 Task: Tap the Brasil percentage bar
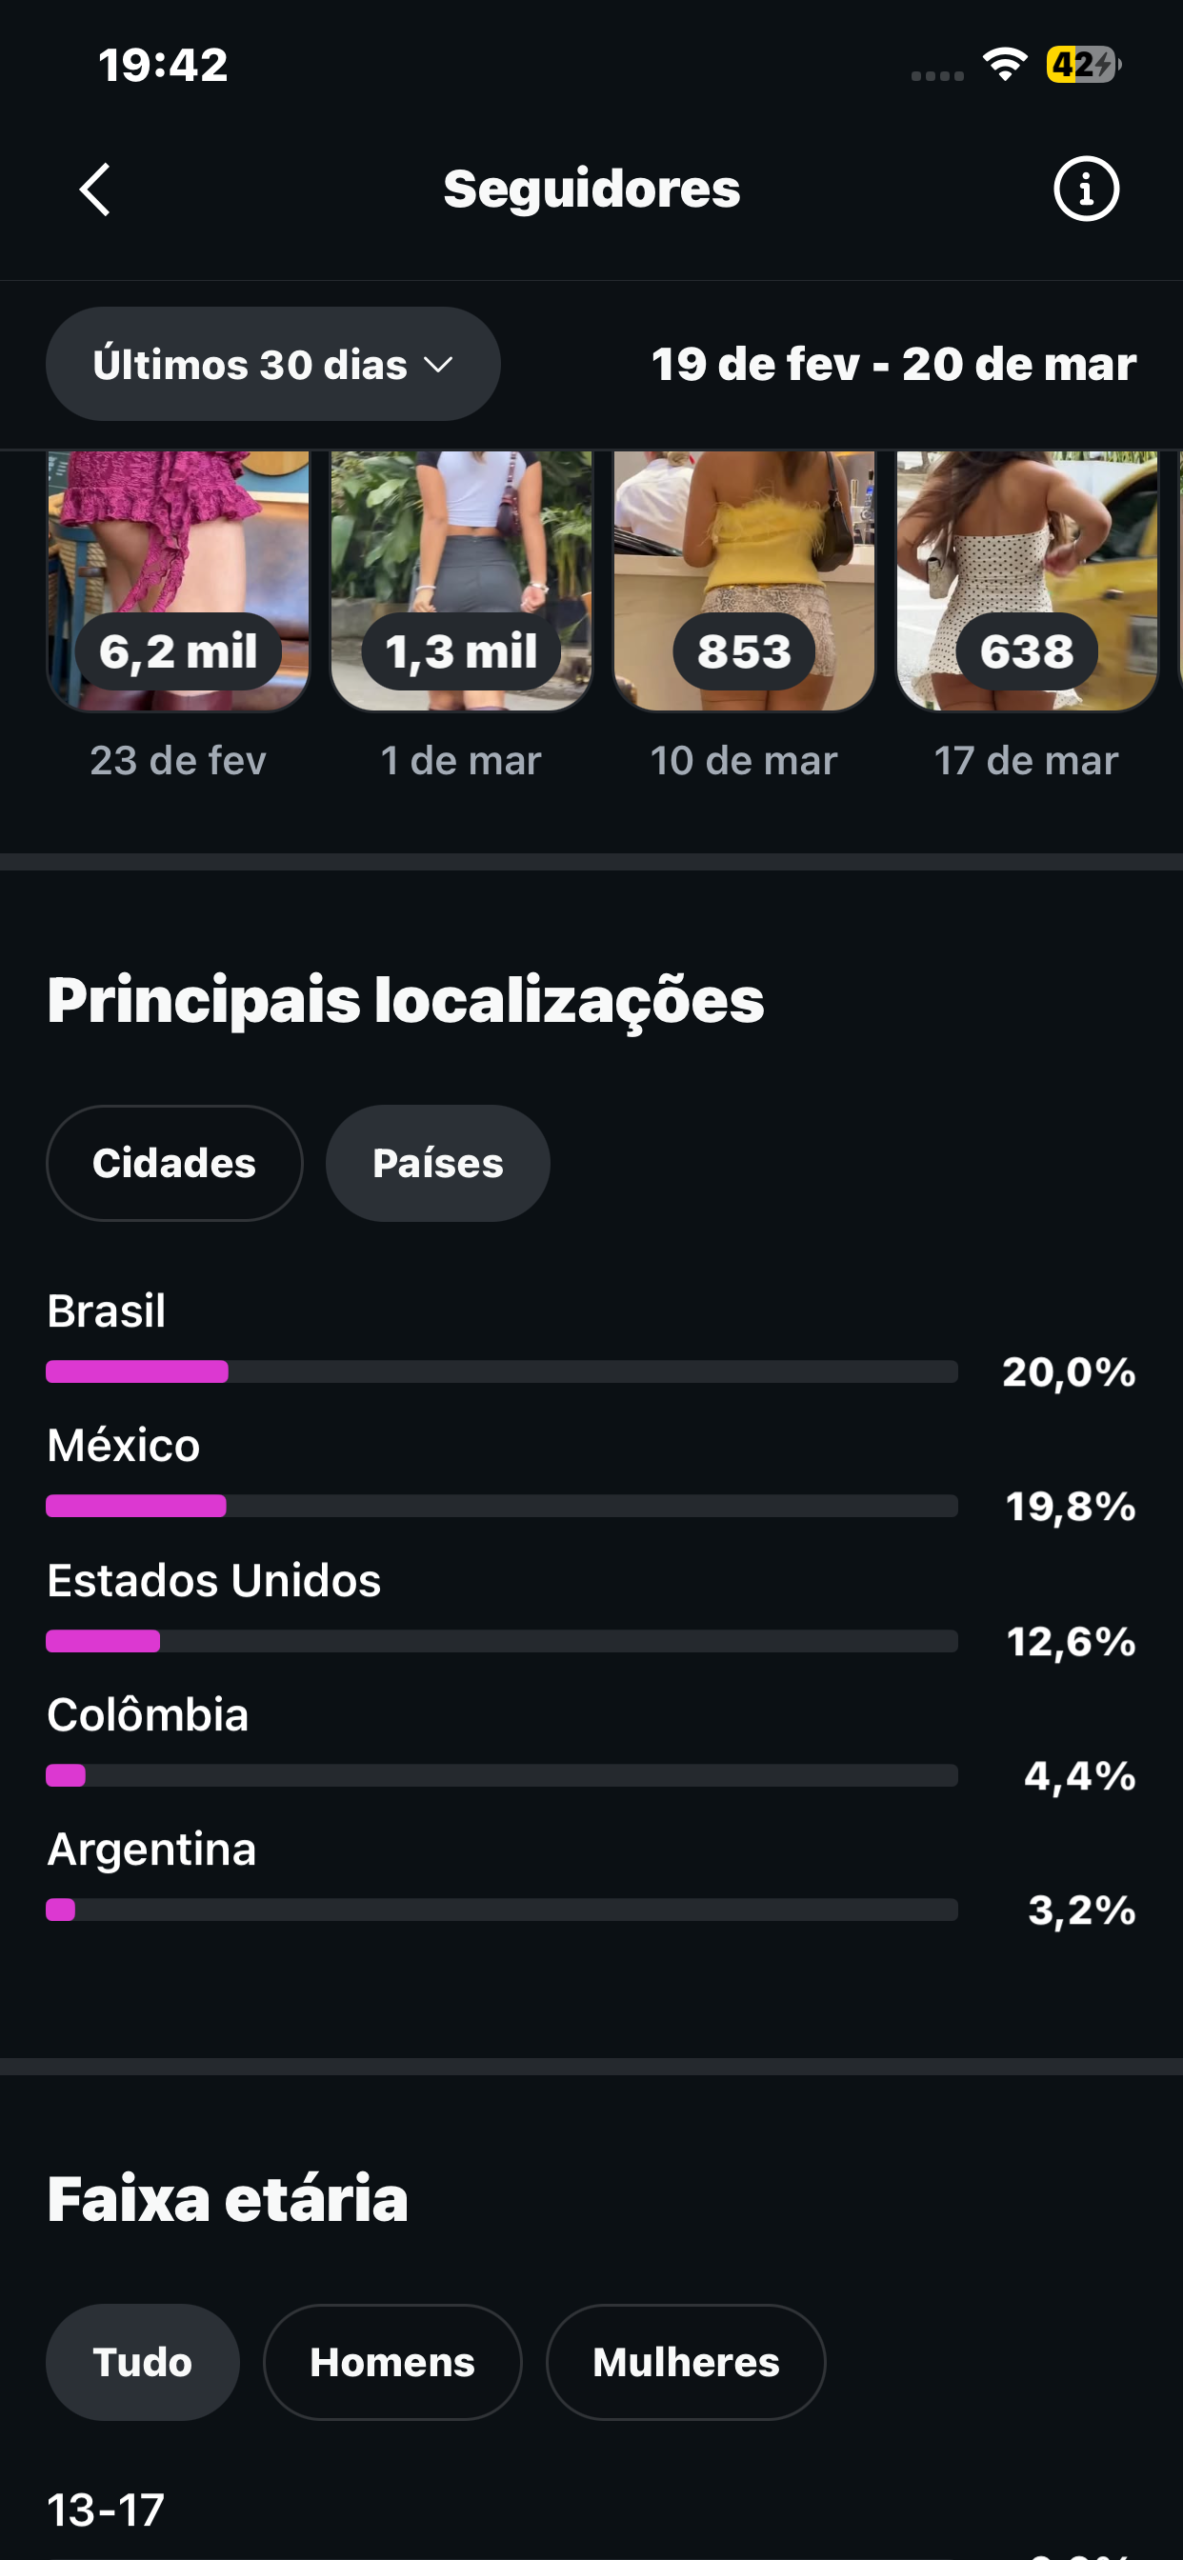pos(501,1371)
